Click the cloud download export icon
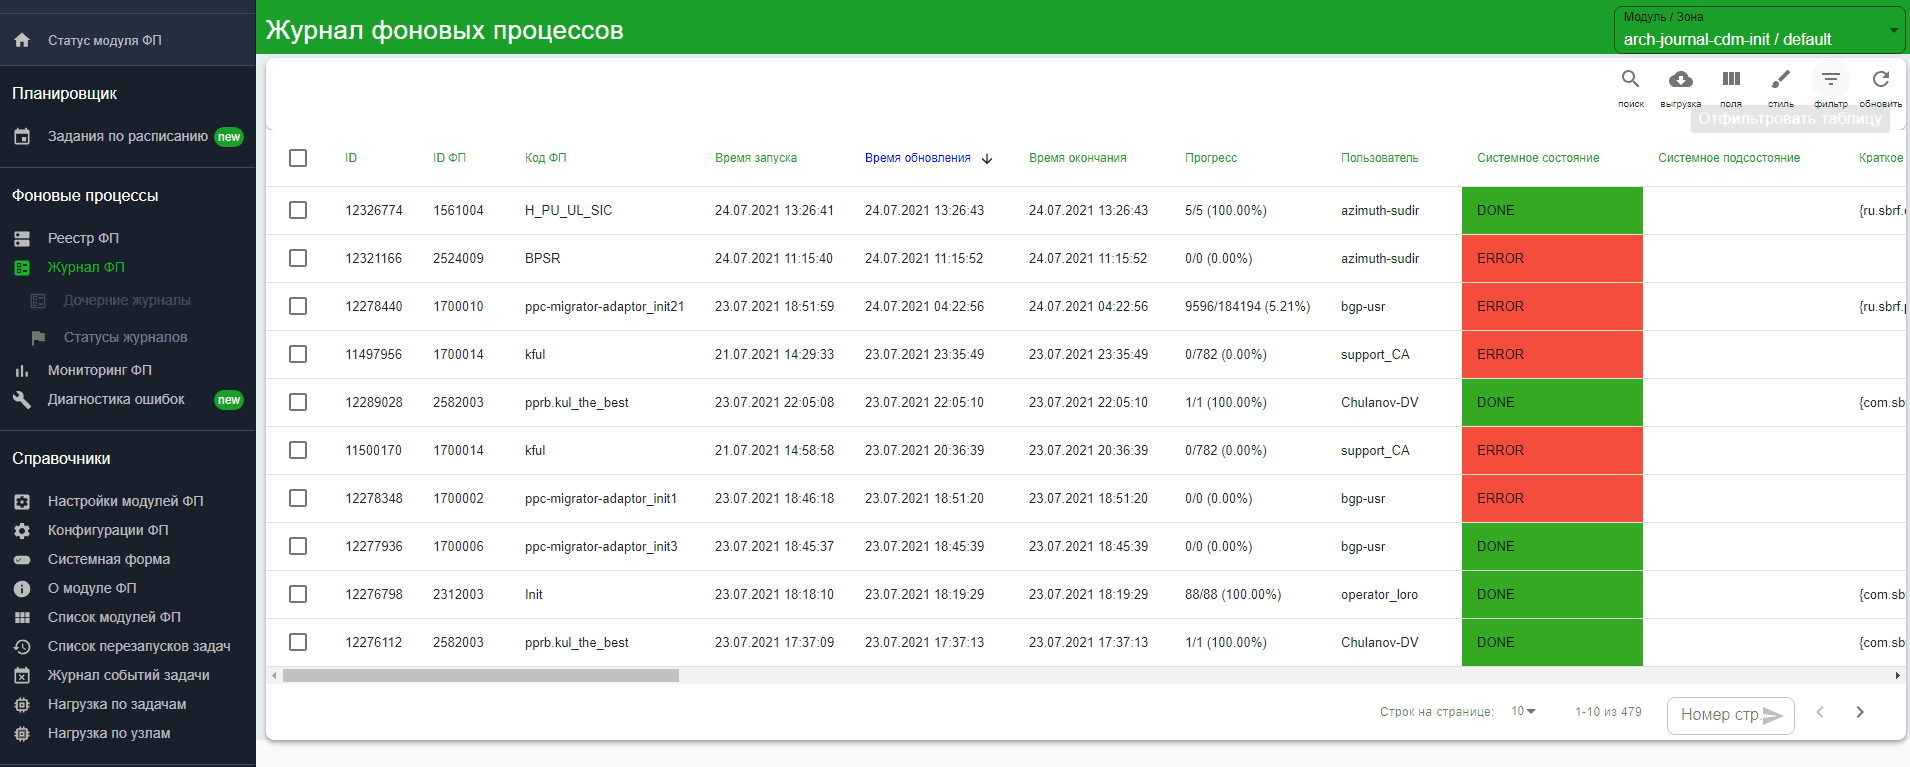The image size is (1910, 767). (x=1680, y=80)
